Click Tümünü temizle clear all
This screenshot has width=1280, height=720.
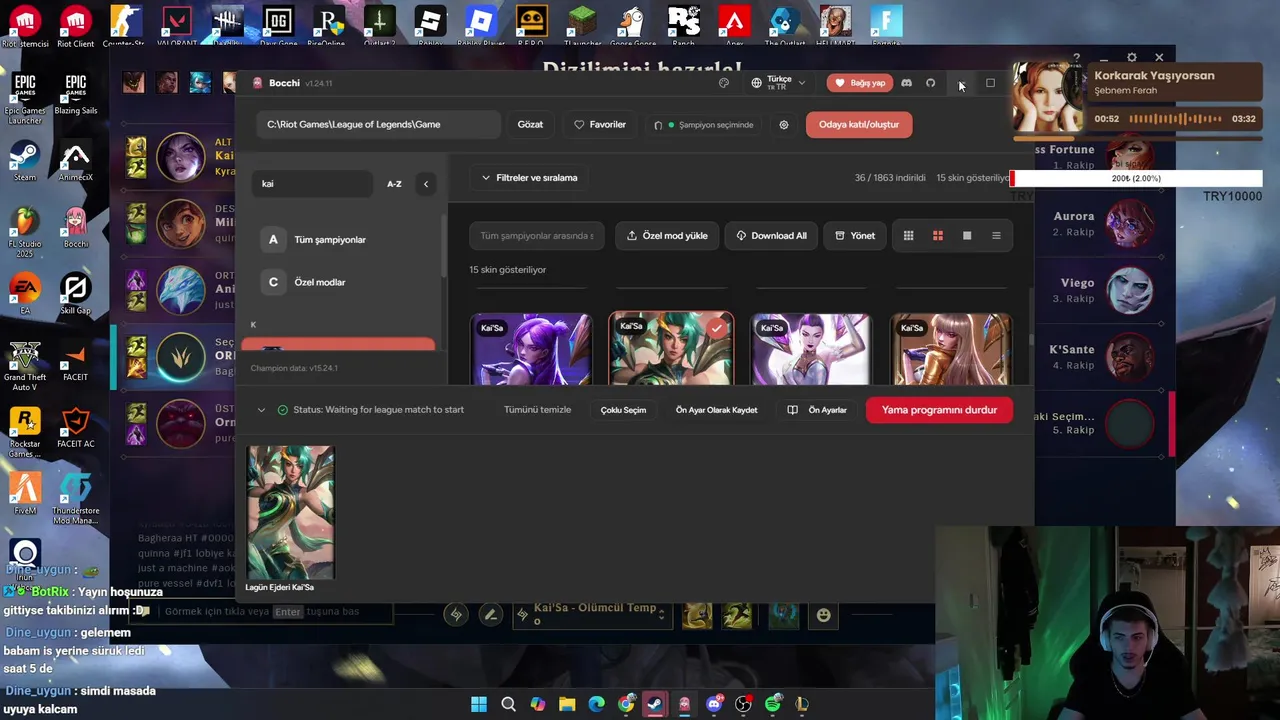tap(538, 410)
